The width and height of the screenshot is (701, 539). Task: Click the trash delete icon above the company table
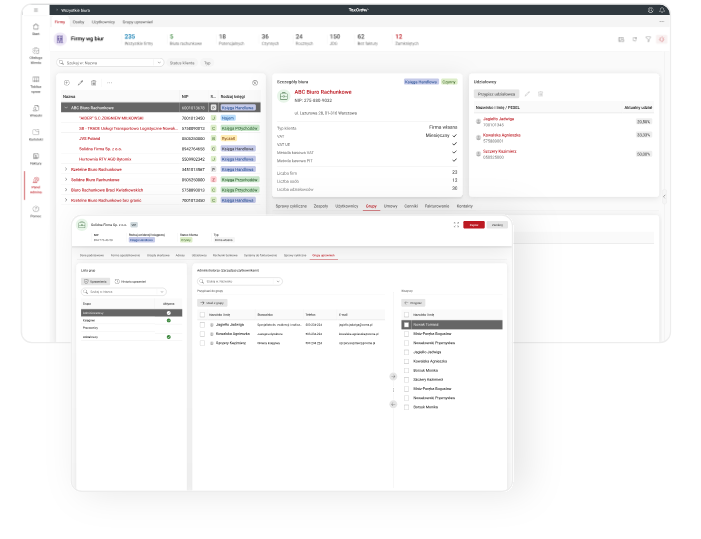pos(94,82)
